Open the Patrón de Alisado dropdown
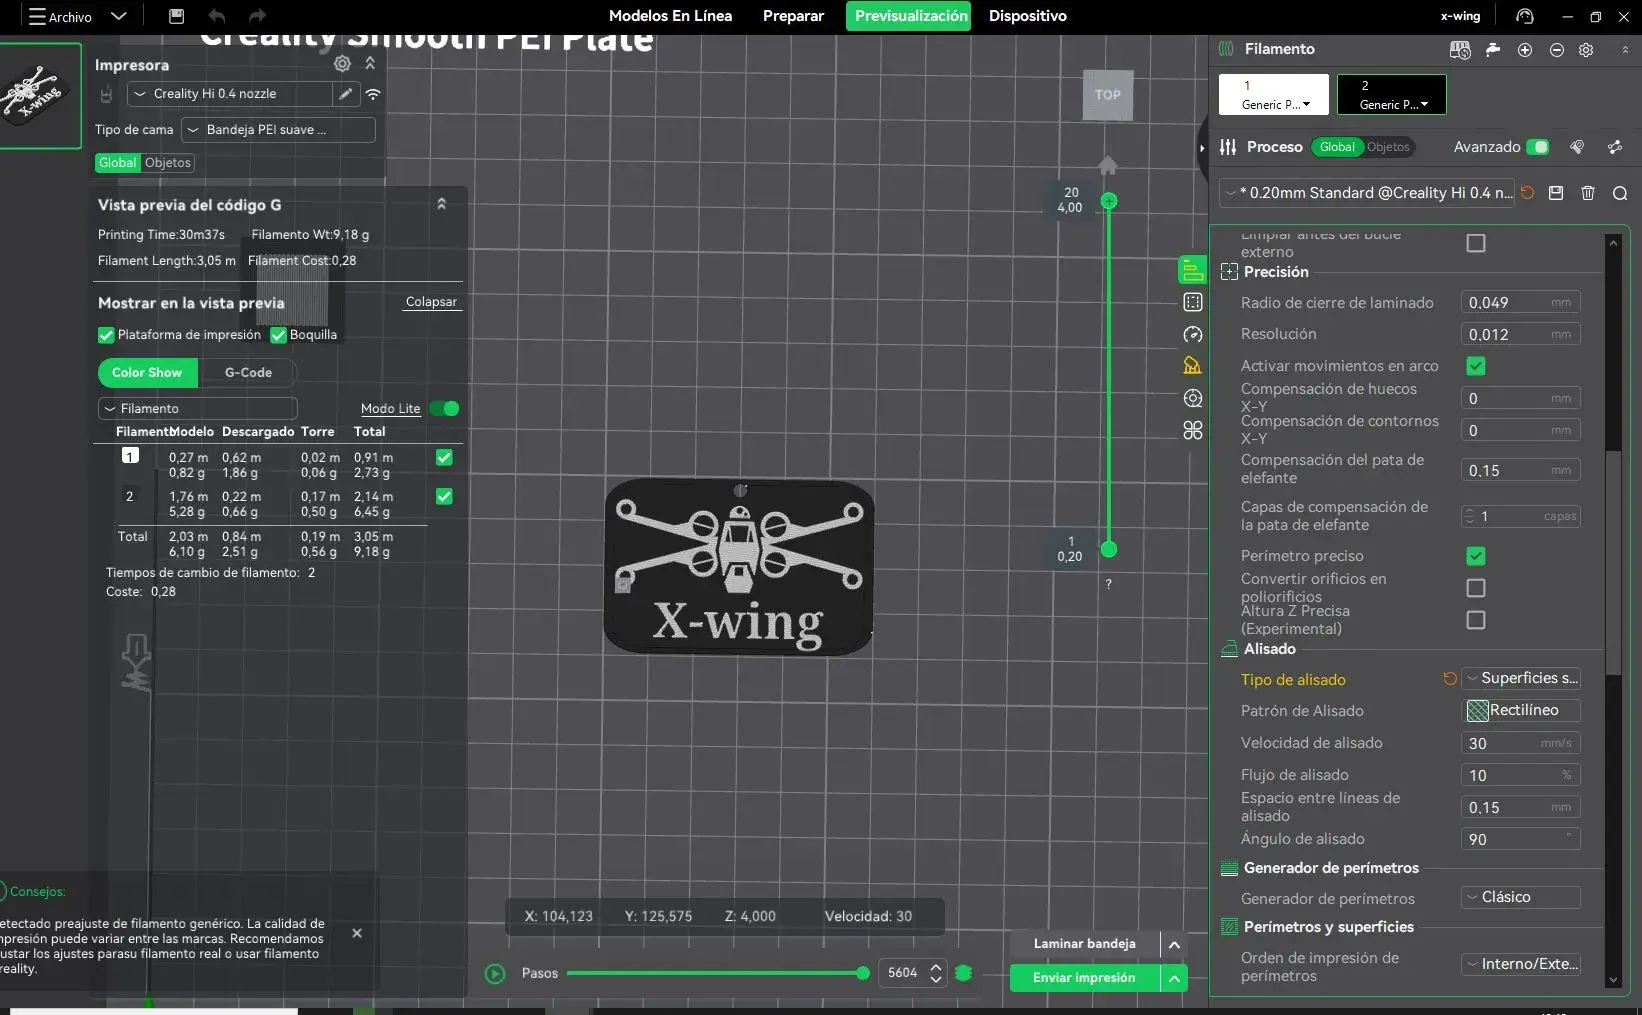Screen dimensions: 1642x1015 (1521, 710)
